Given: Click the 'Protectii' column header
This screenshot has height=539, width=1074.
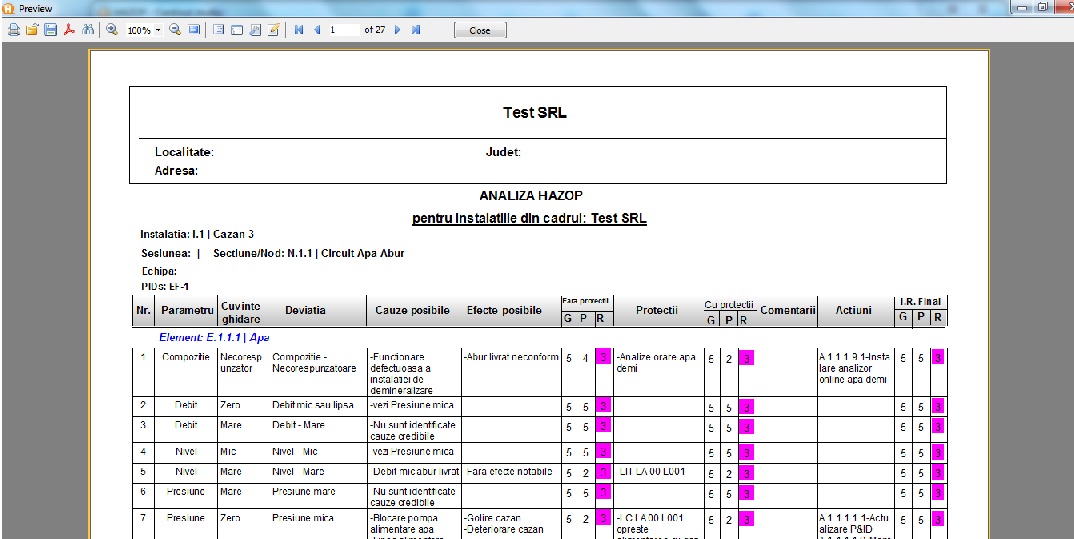Looking at the screenshot, I should tap(656, 311).
